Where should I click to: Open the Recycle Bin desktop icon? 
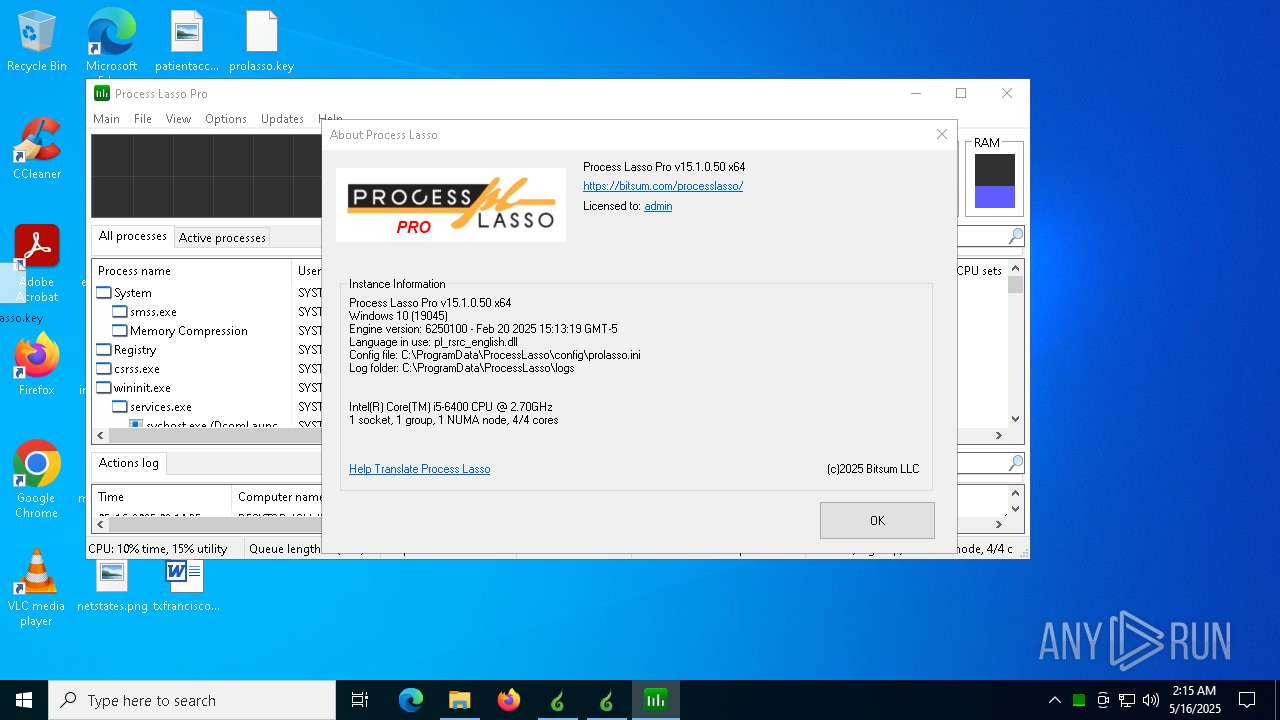37,41
